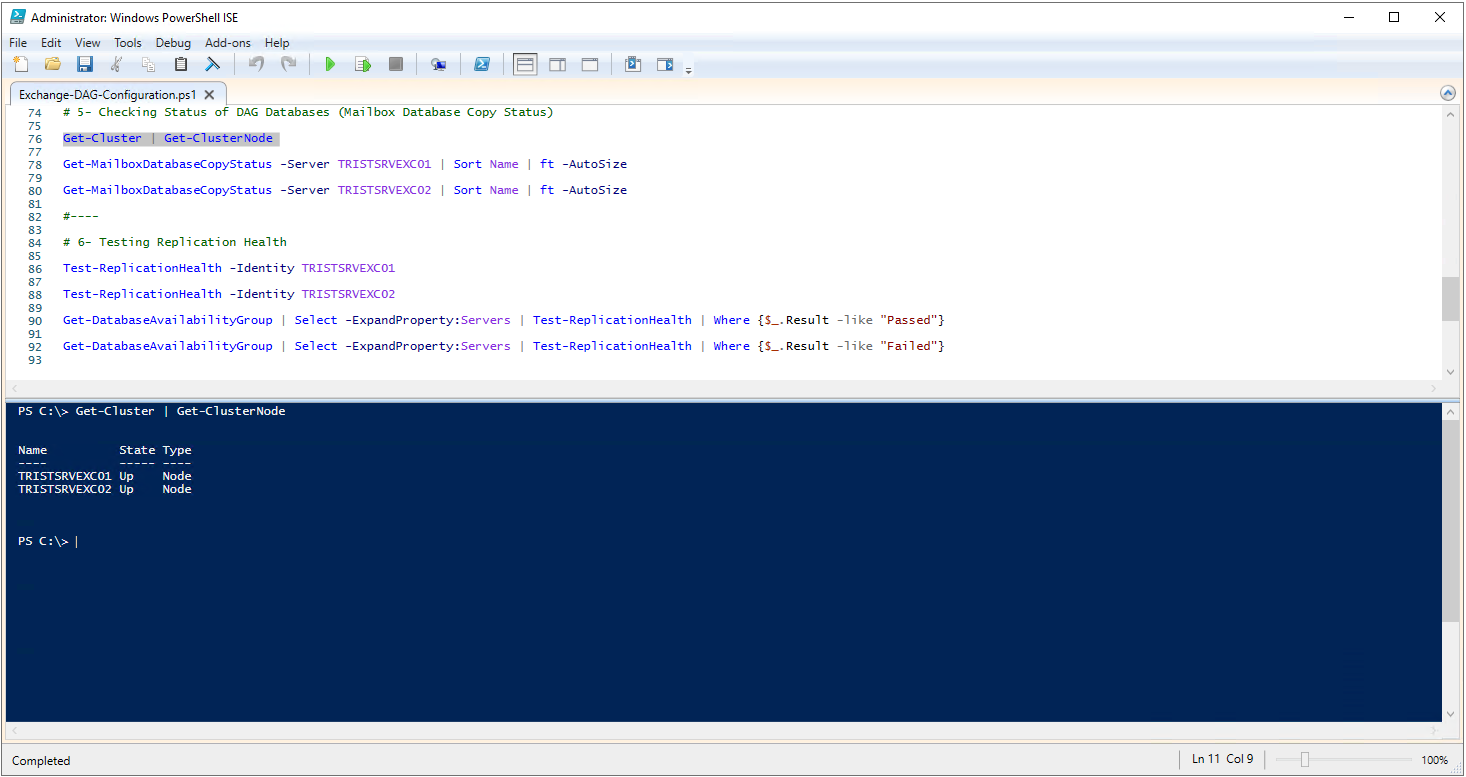Undo the last edit
Viewport: 1466px width, 777px height.
click(256, 65)
